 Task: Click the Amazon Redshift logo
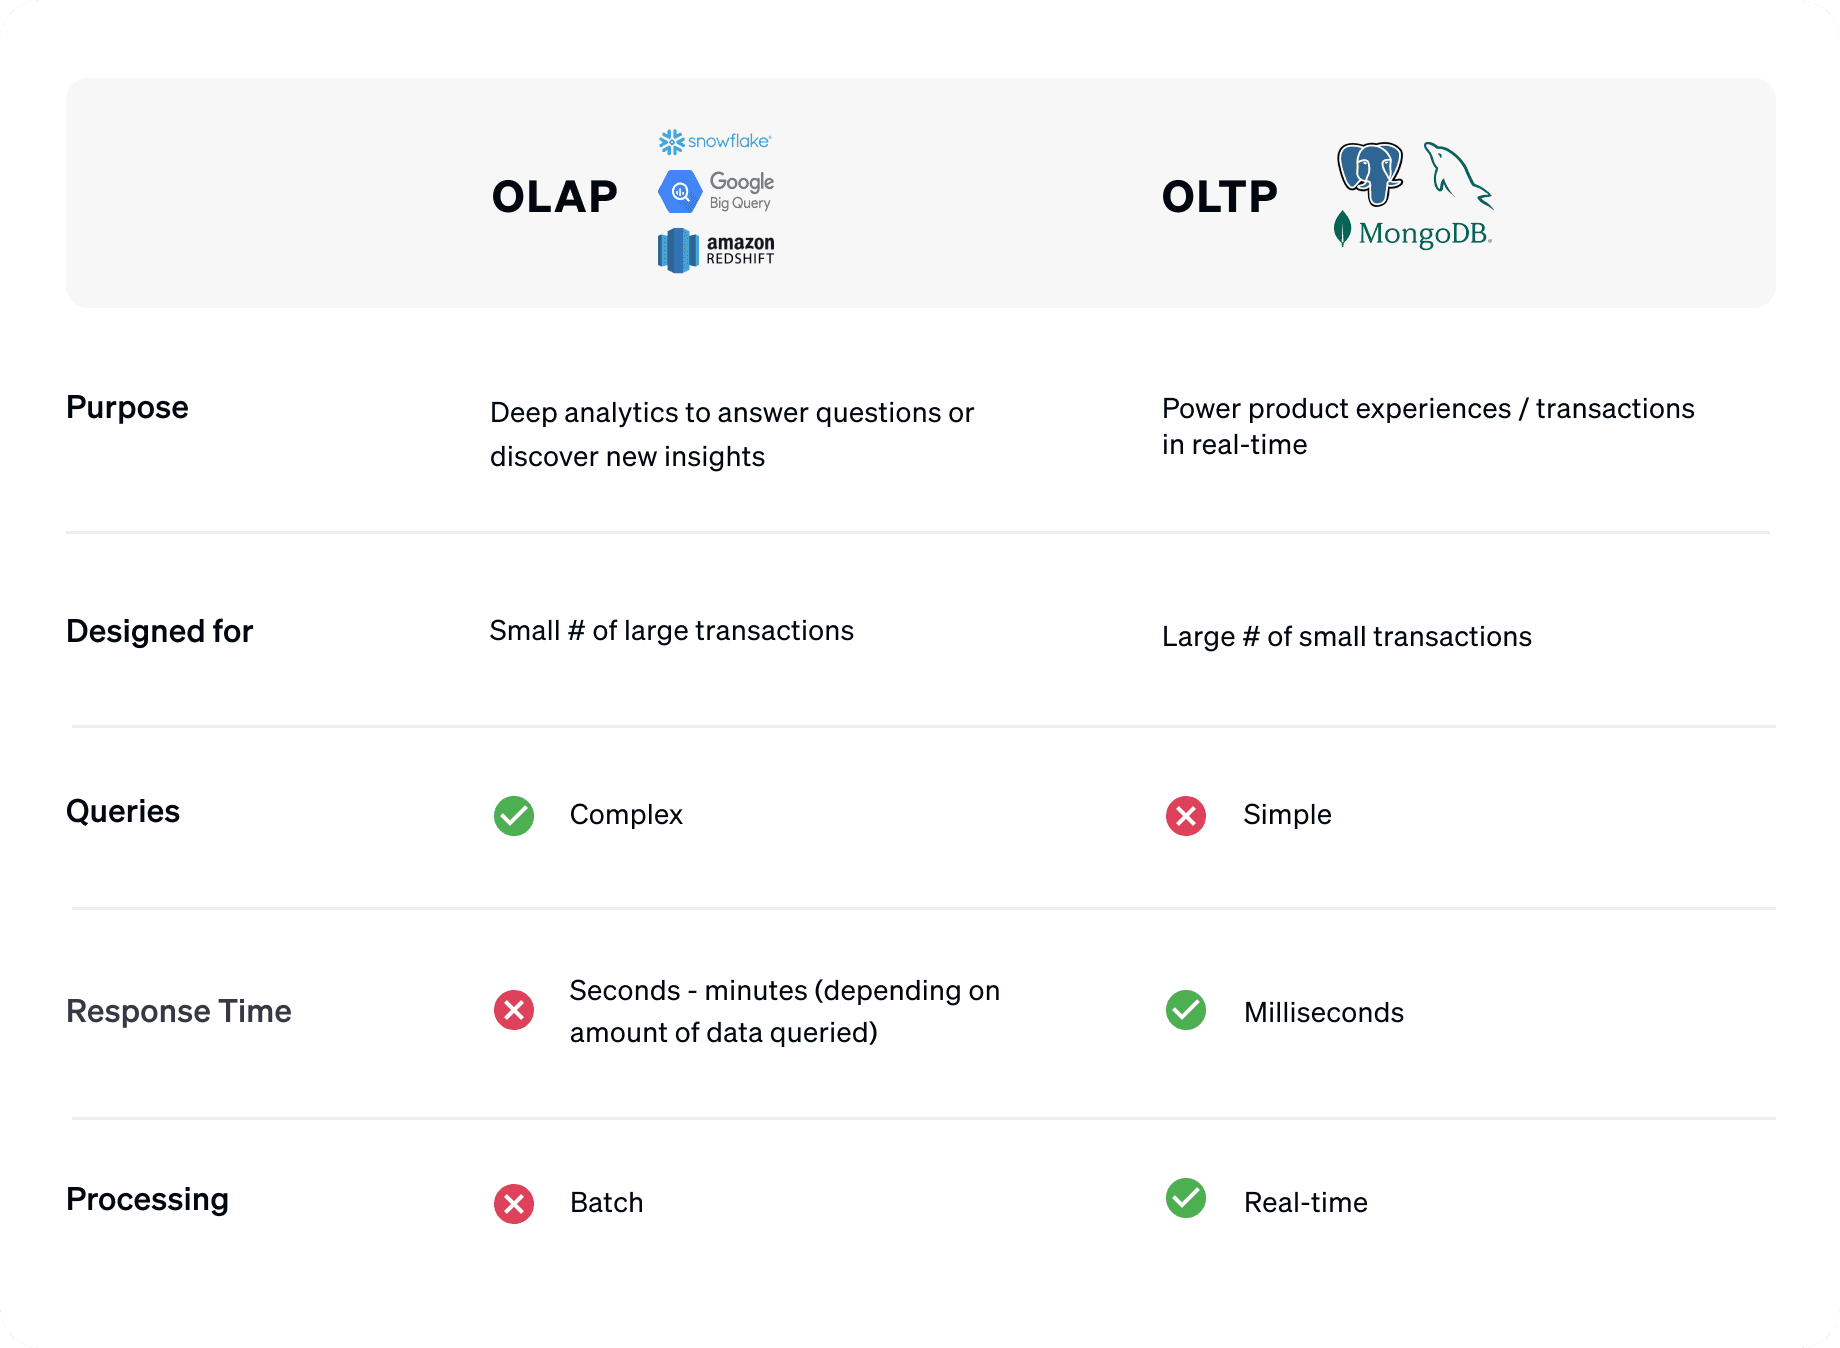pos(716,250)
